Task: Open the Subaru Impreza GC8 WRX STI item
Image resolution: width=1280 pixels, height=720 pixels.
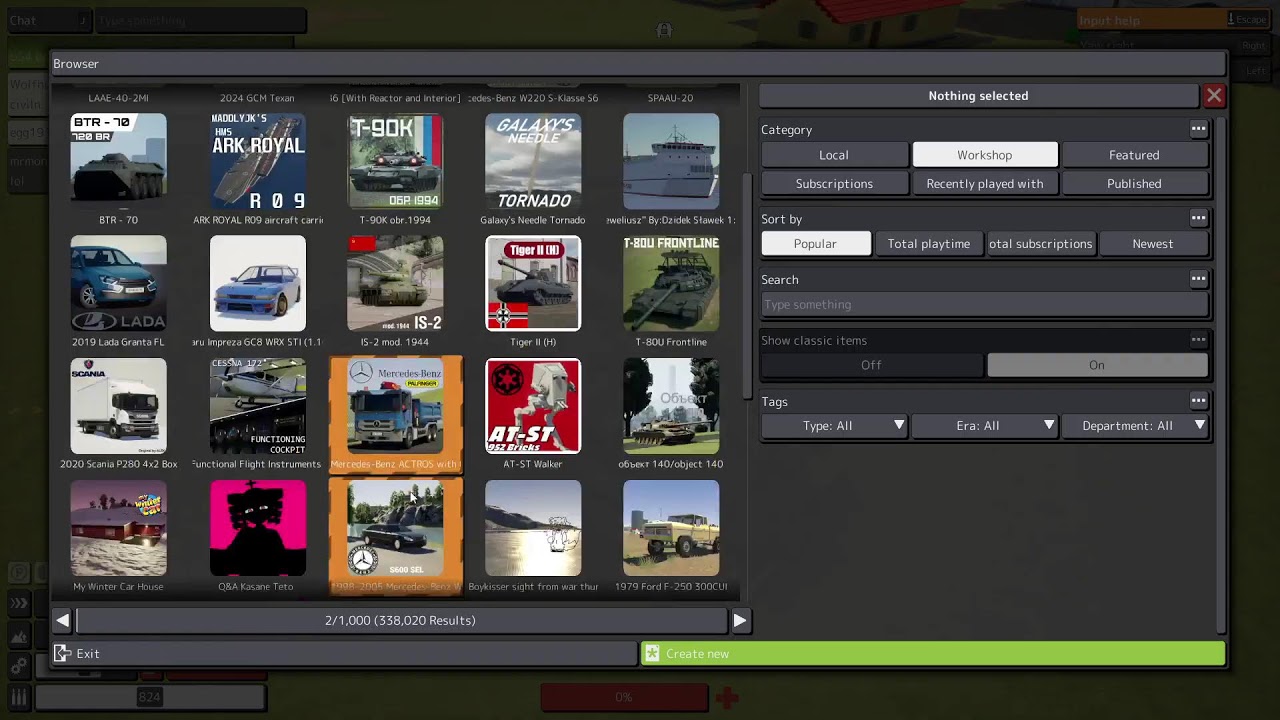Action: [x=258, y=283]
